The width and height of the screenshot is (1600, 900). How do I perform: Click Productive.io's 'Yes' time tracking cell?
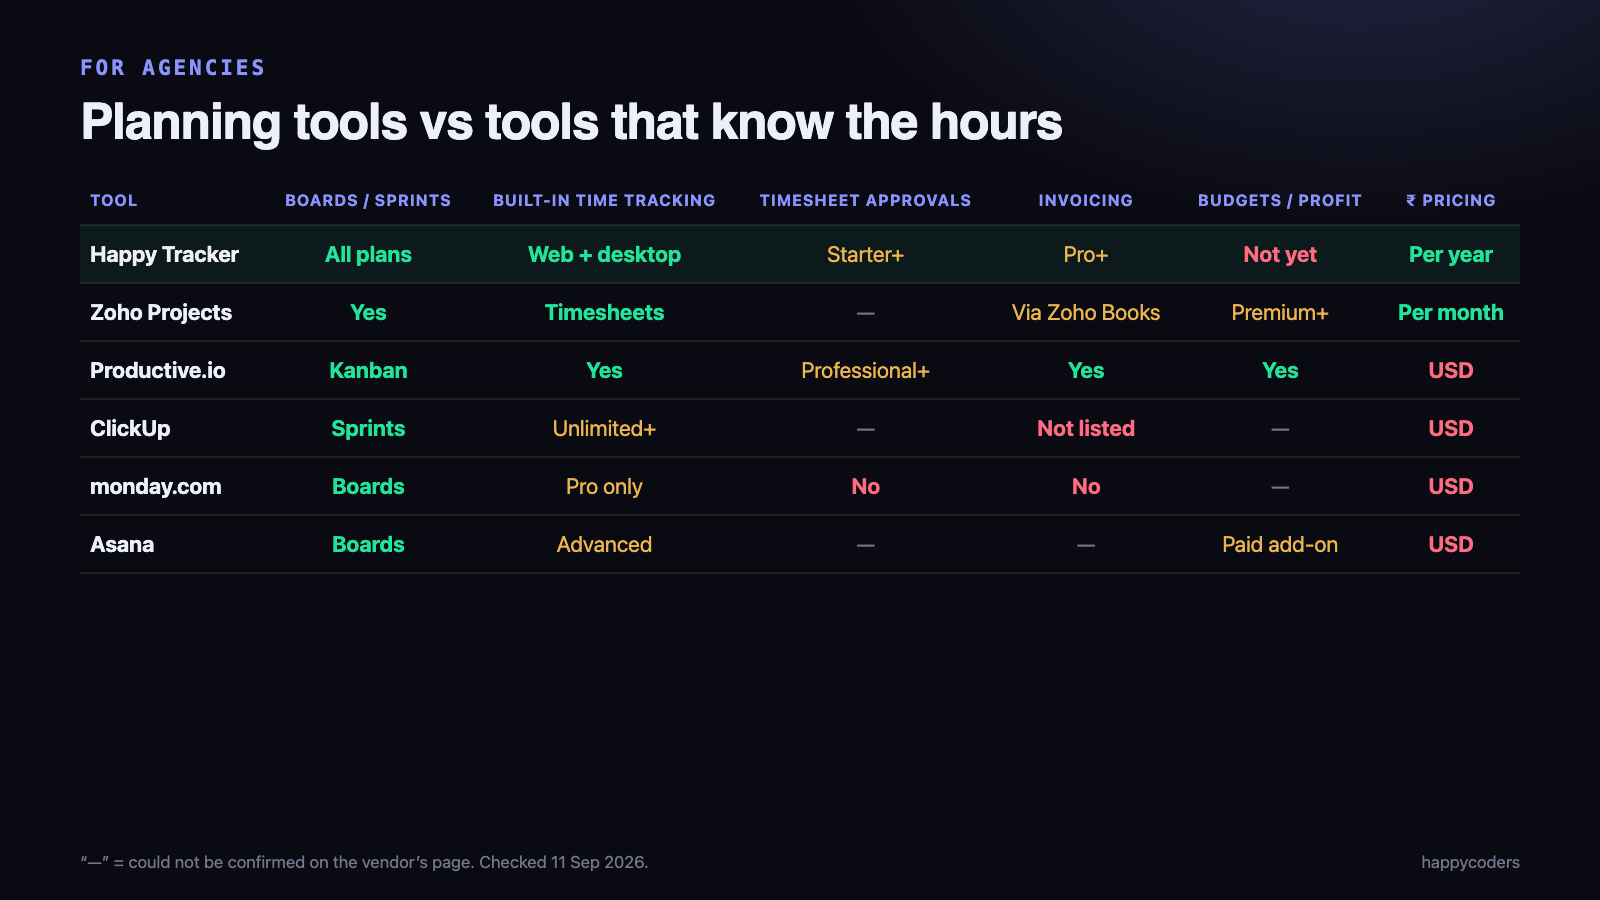click(604, 371)
